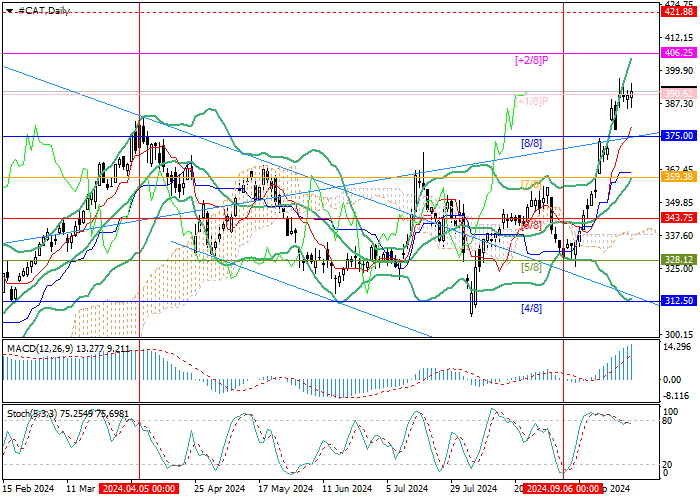This screenshot has width=700, height=500.
Task: Select the 421.88 red price label
Action: (x=679, y=12)
